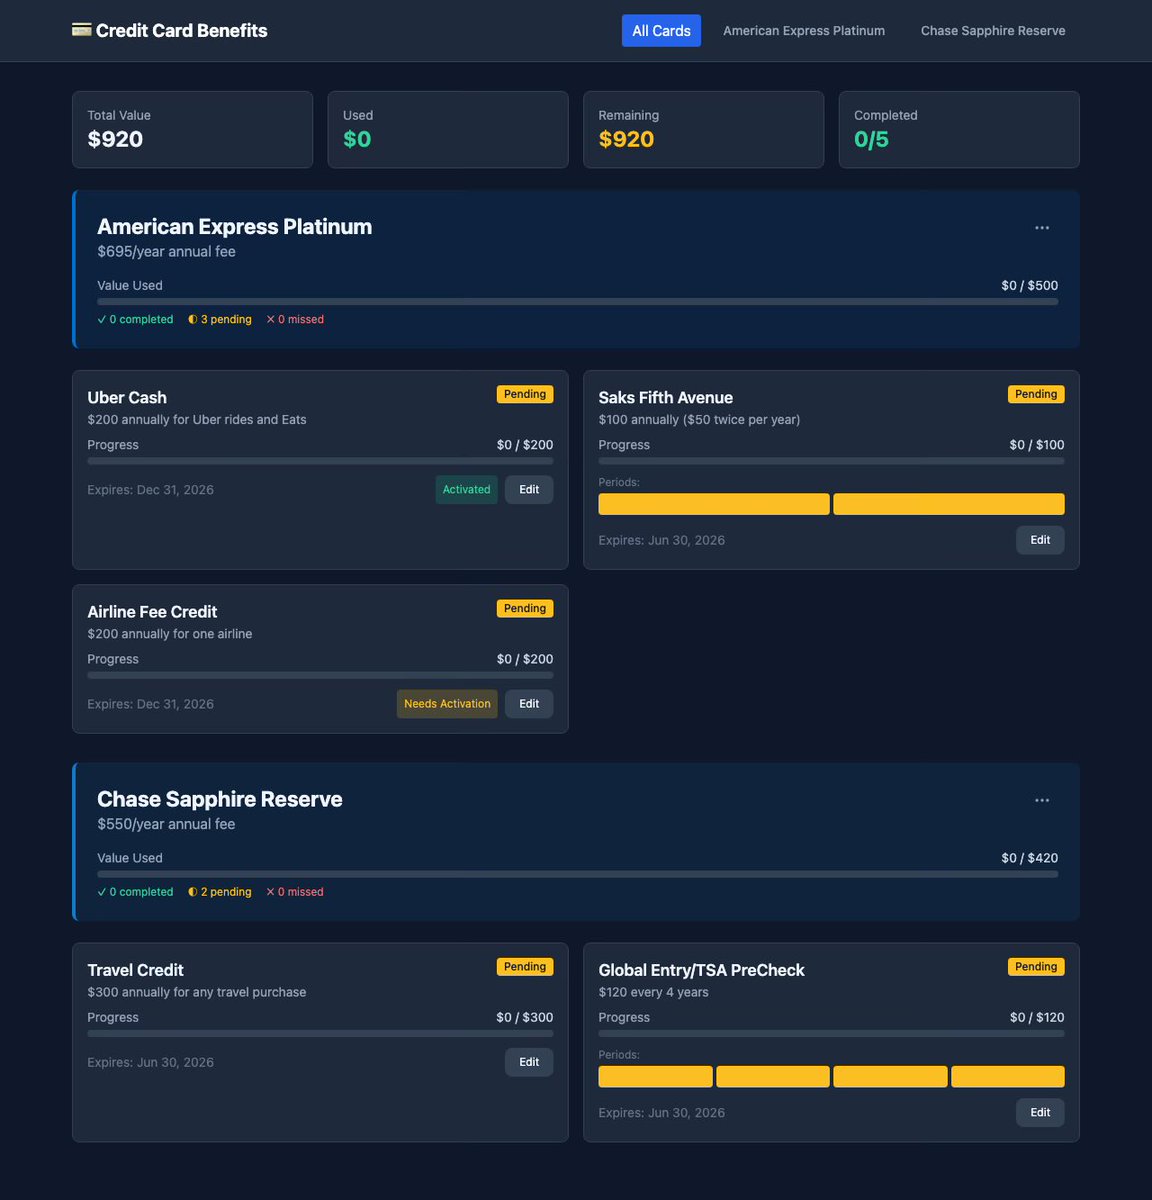Click the Airline Fee Credit title

click(x=152, y=612)
